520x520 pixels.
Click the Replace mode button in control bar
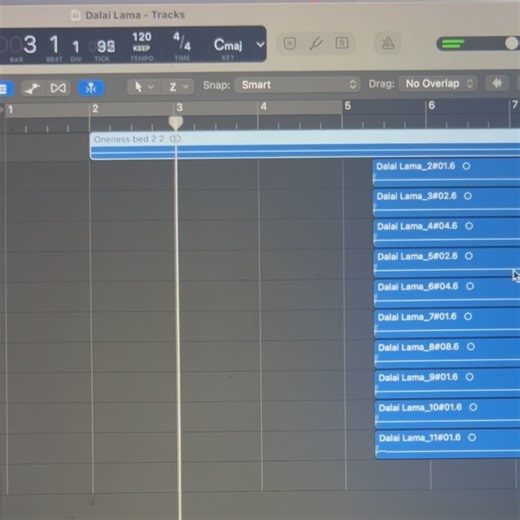289,43
